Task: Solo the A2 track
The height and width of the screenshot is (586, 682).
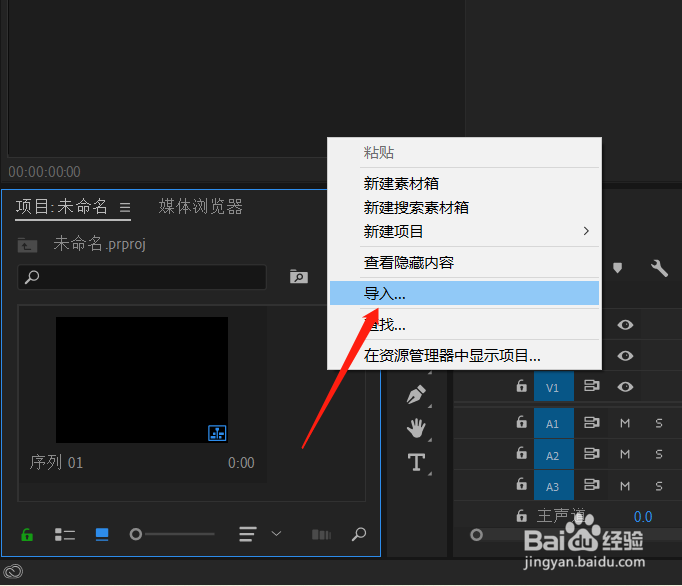Action: point(659,455)
